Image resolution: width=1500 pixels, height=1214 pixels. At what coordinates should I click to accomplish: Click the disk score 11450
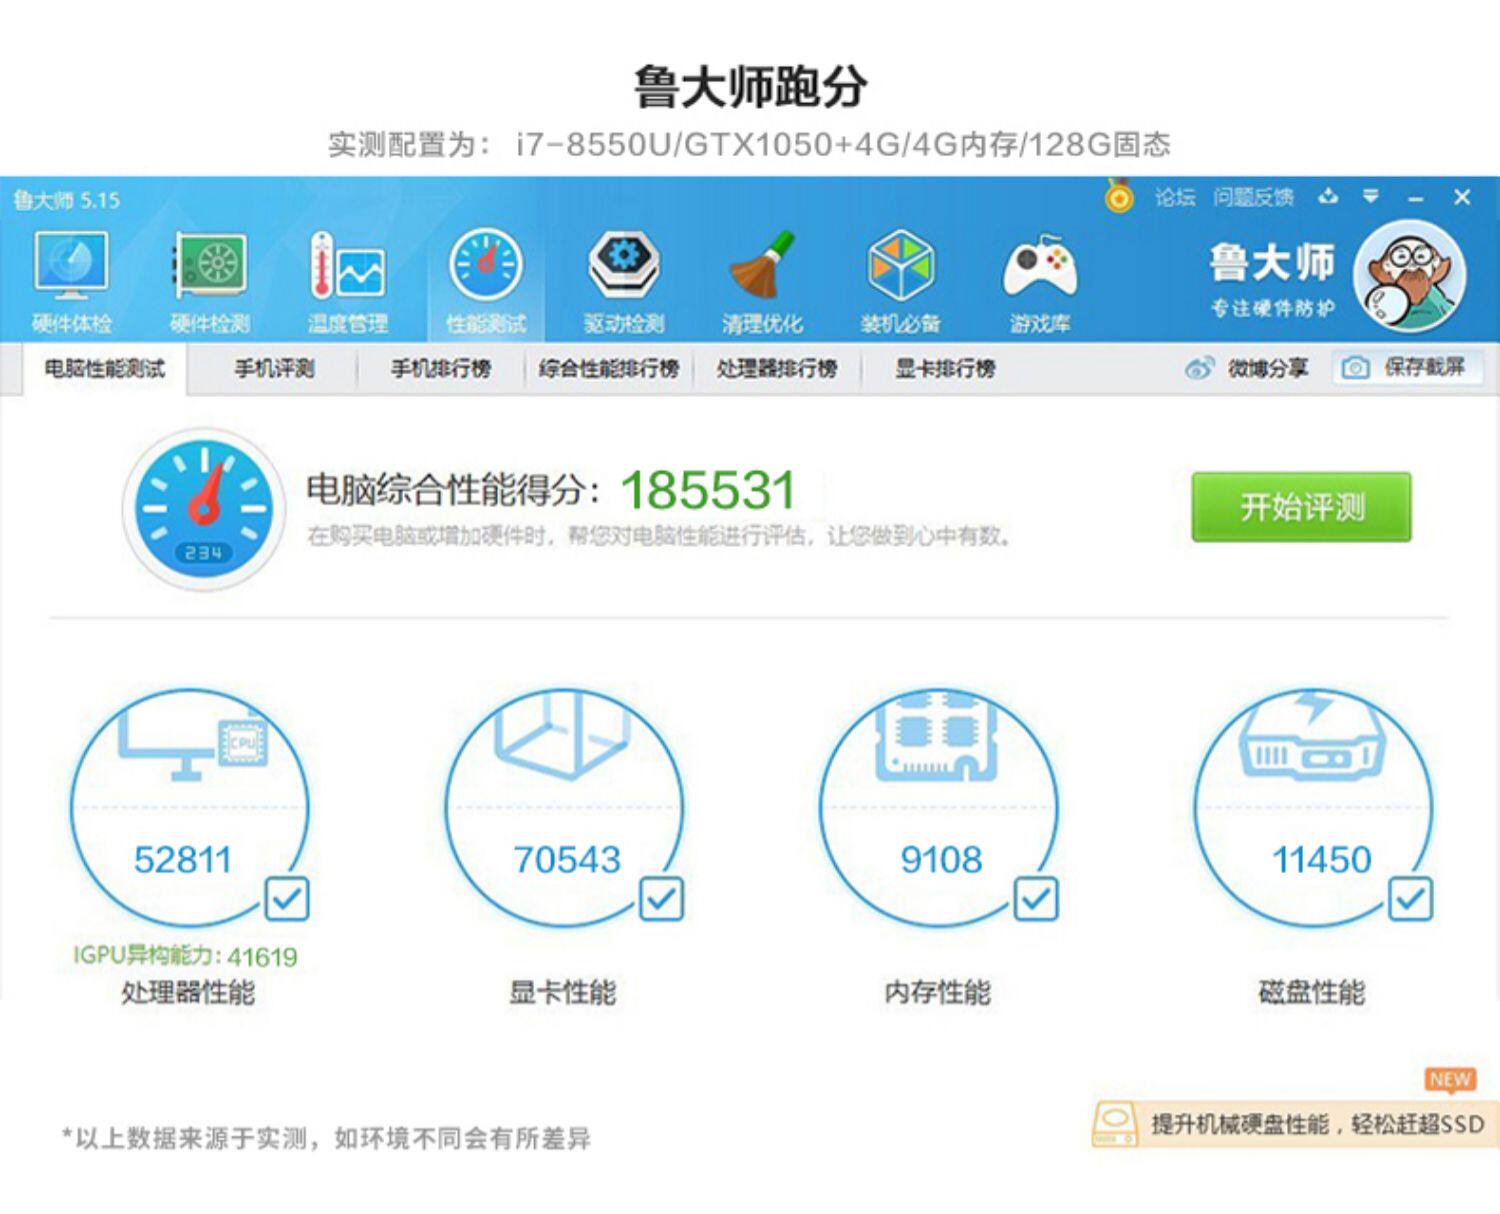pos(1321,859)
